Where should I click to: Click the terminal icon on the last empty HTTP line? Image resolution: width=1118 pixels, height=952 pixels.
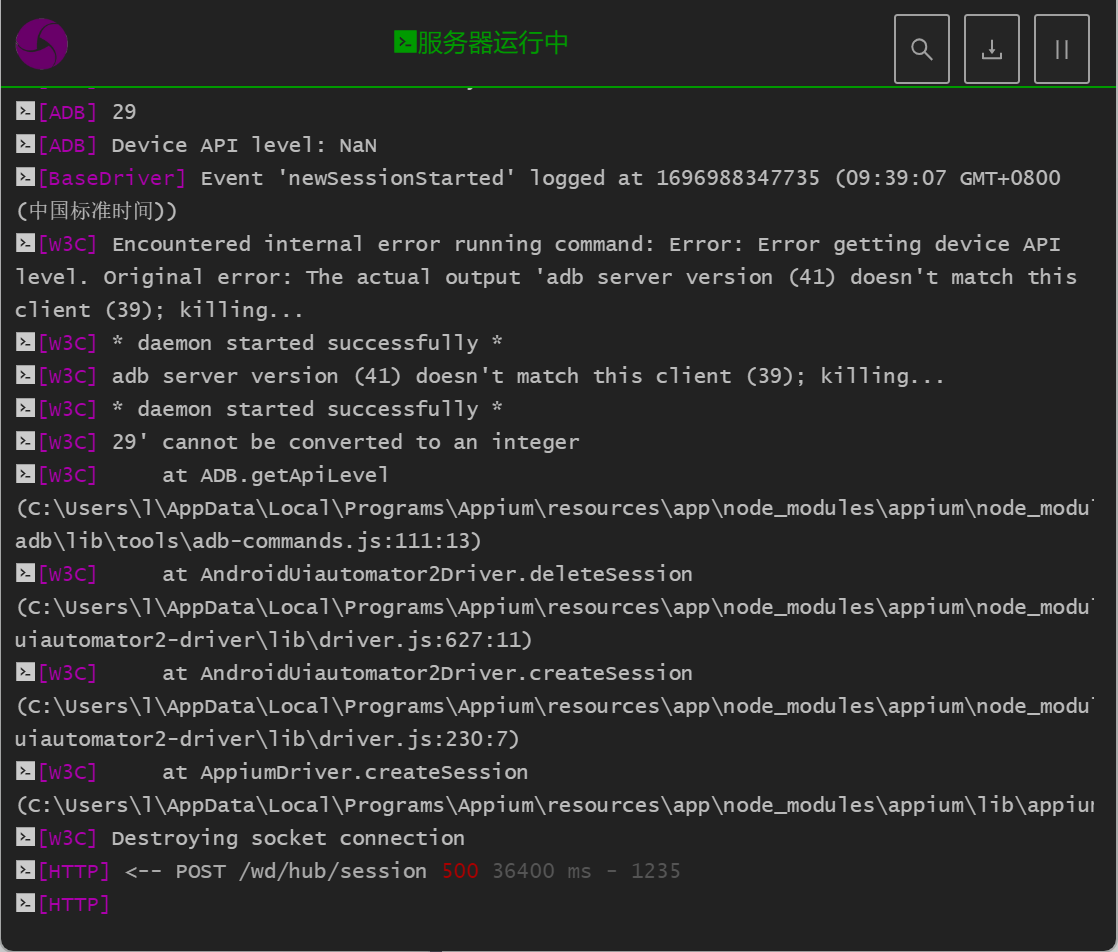[x=25, y=904]
